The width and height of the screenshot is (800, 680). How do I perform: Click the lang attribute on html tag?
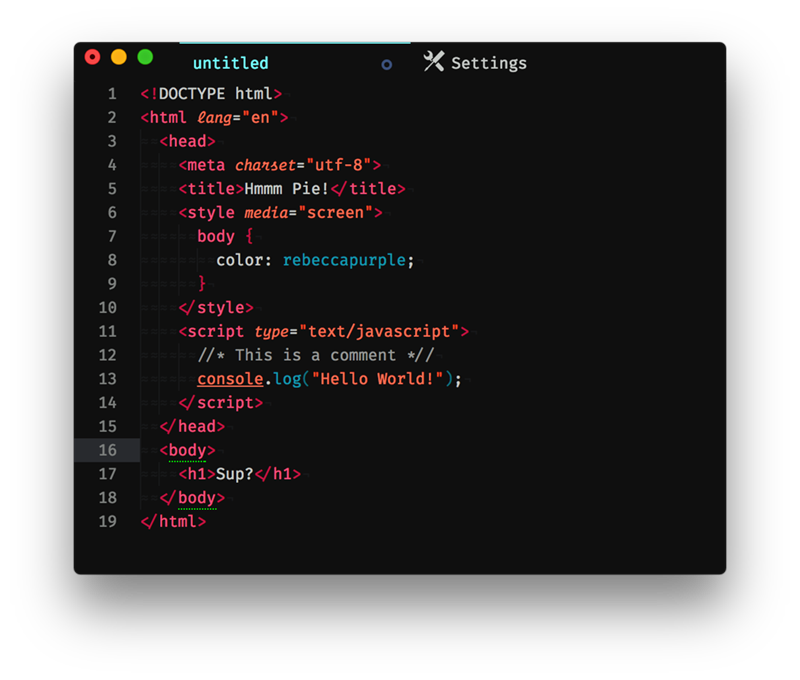pos(215,118)
